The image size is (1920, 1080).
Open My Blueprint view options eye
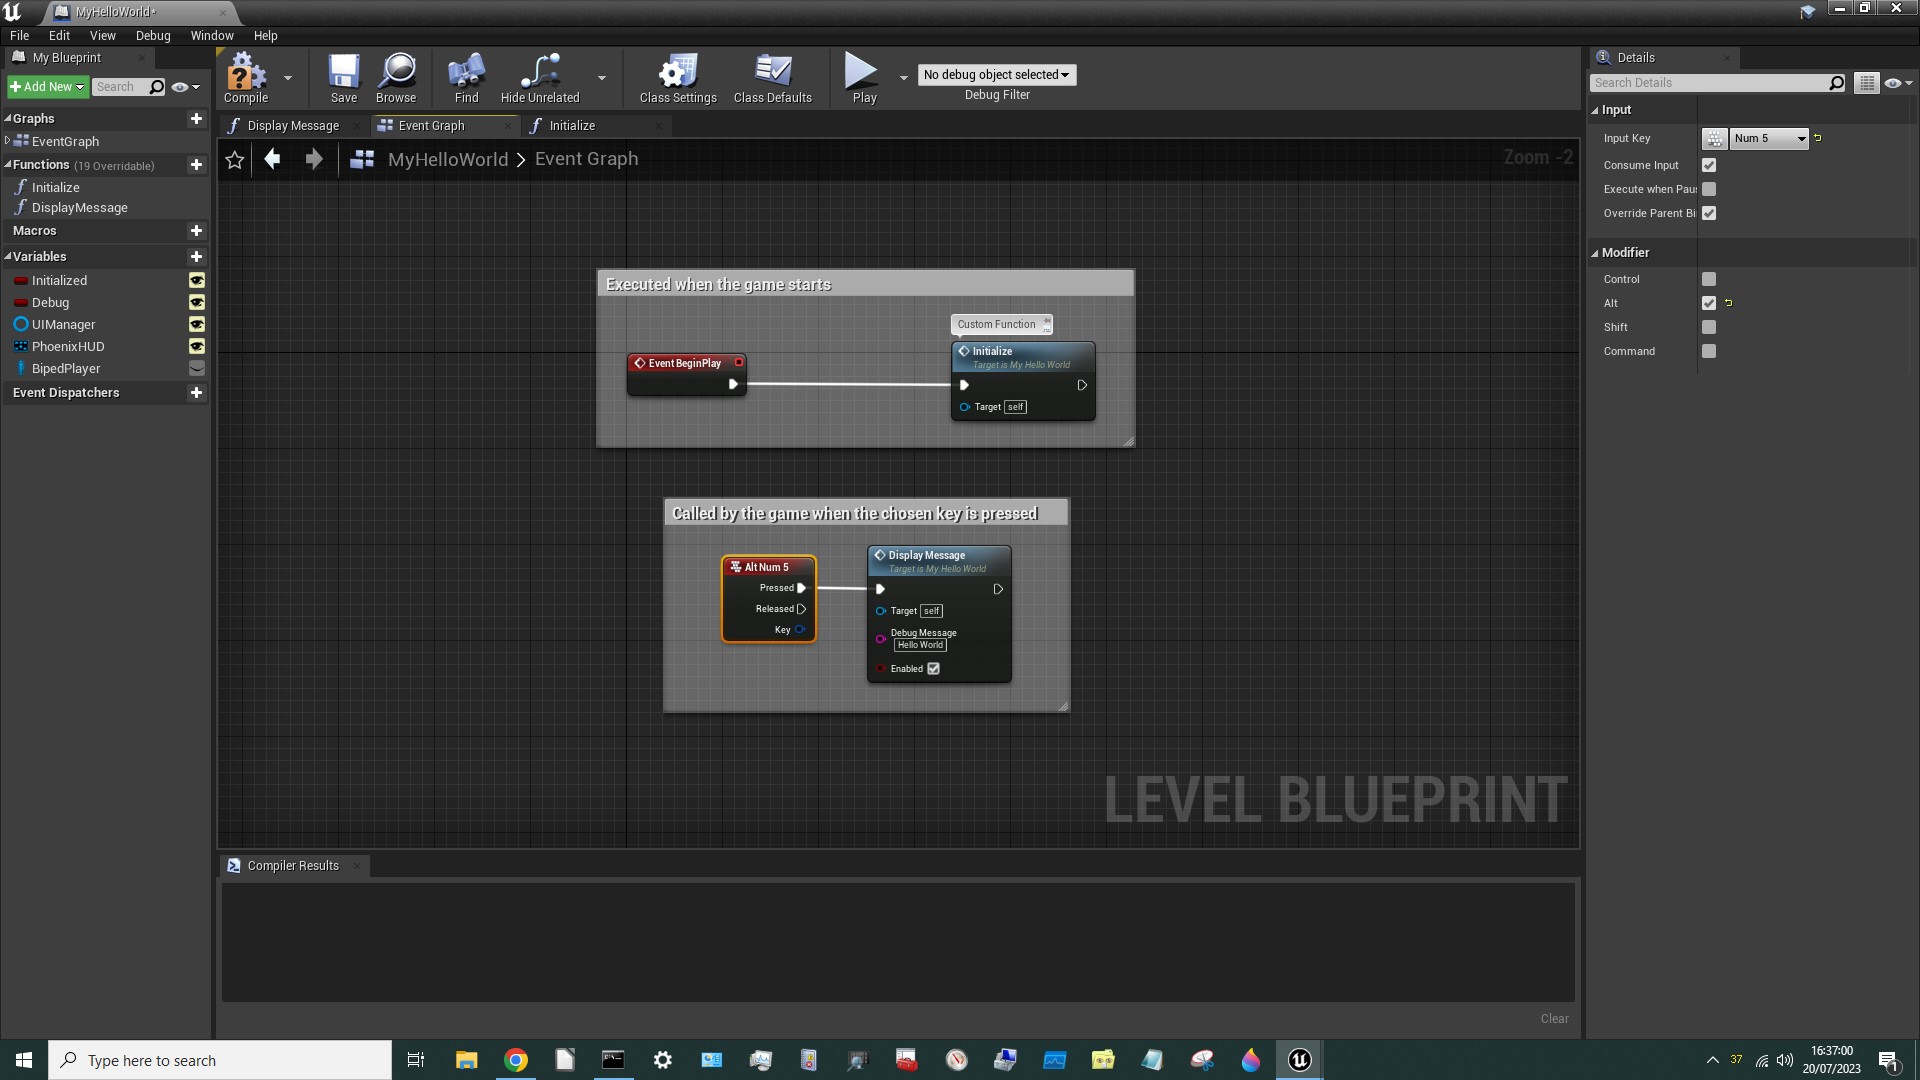(x=185, y=87)
